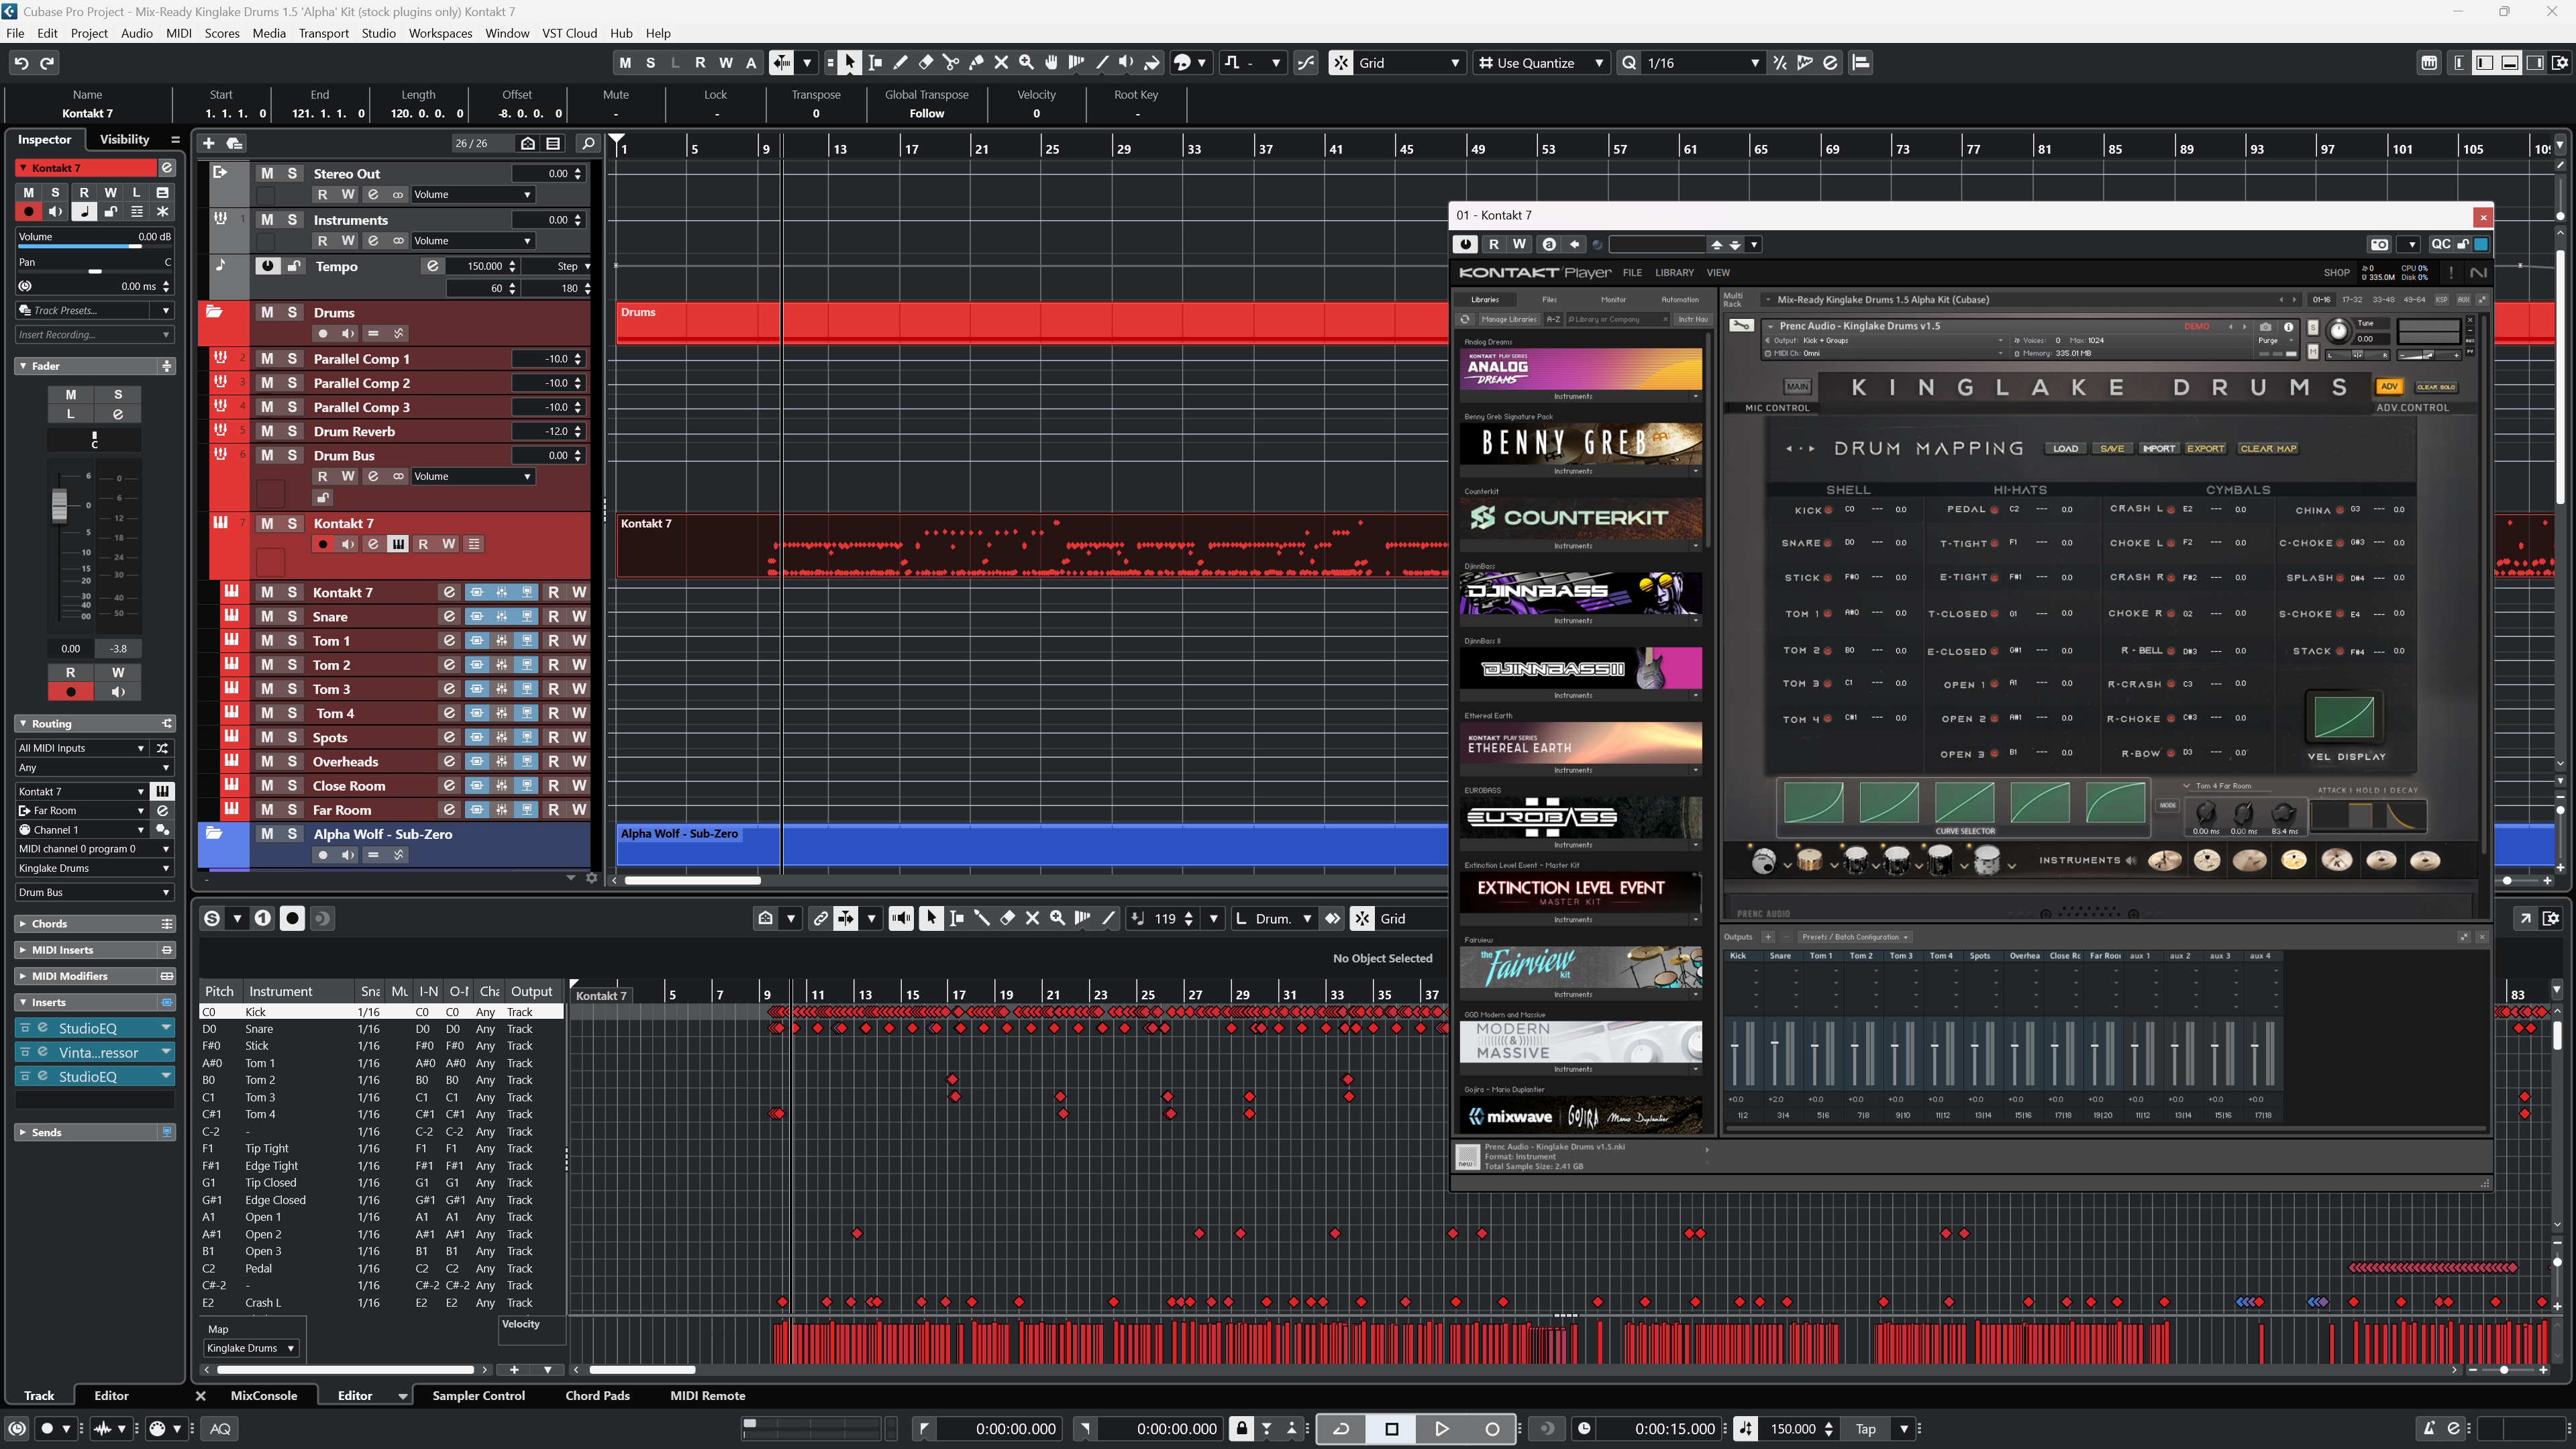
Task: Select the Range Selection tool
Action: tap(875, 62)
